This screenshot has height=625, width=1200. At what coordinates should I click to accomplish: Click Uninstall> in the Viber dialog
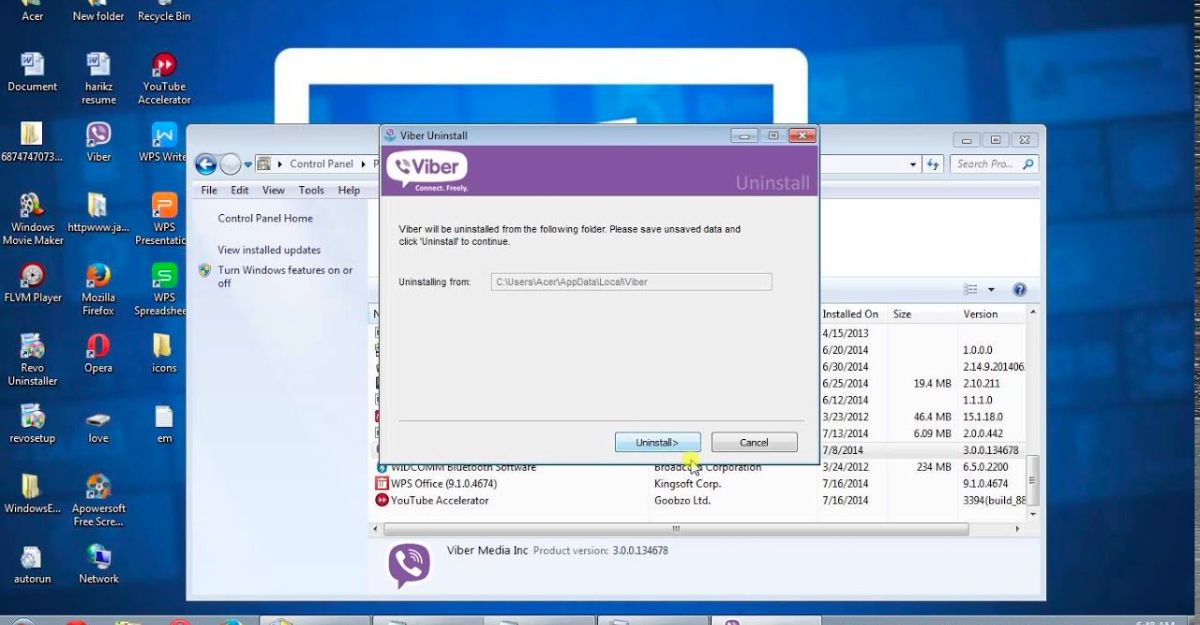point(657,442)
